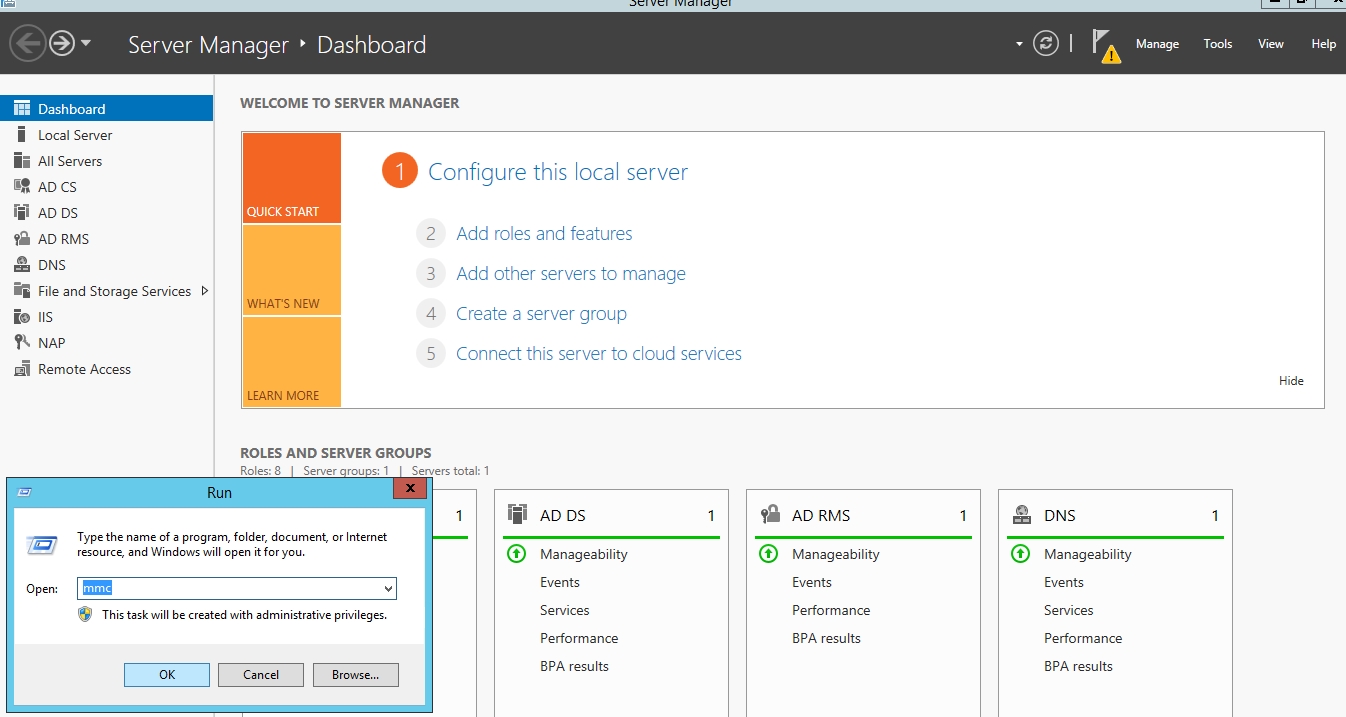The width and height of the screenshot is (1346, 717).
Task: Click the DNS tile header icon
Action: coord(1021,515)
